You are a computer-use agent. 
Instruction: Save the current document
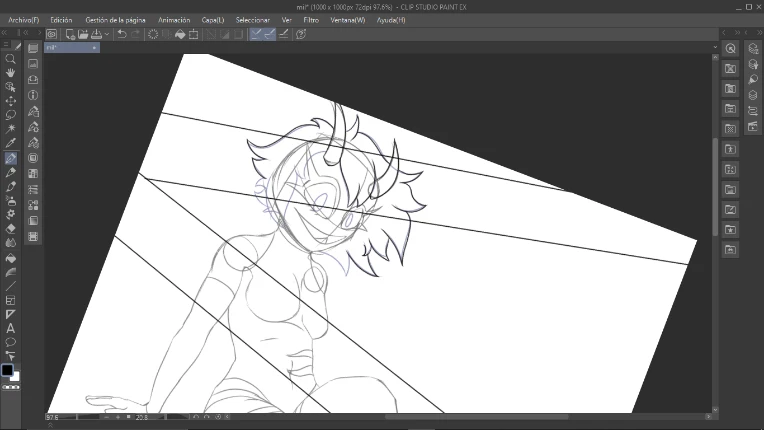[x=96, y=34]
